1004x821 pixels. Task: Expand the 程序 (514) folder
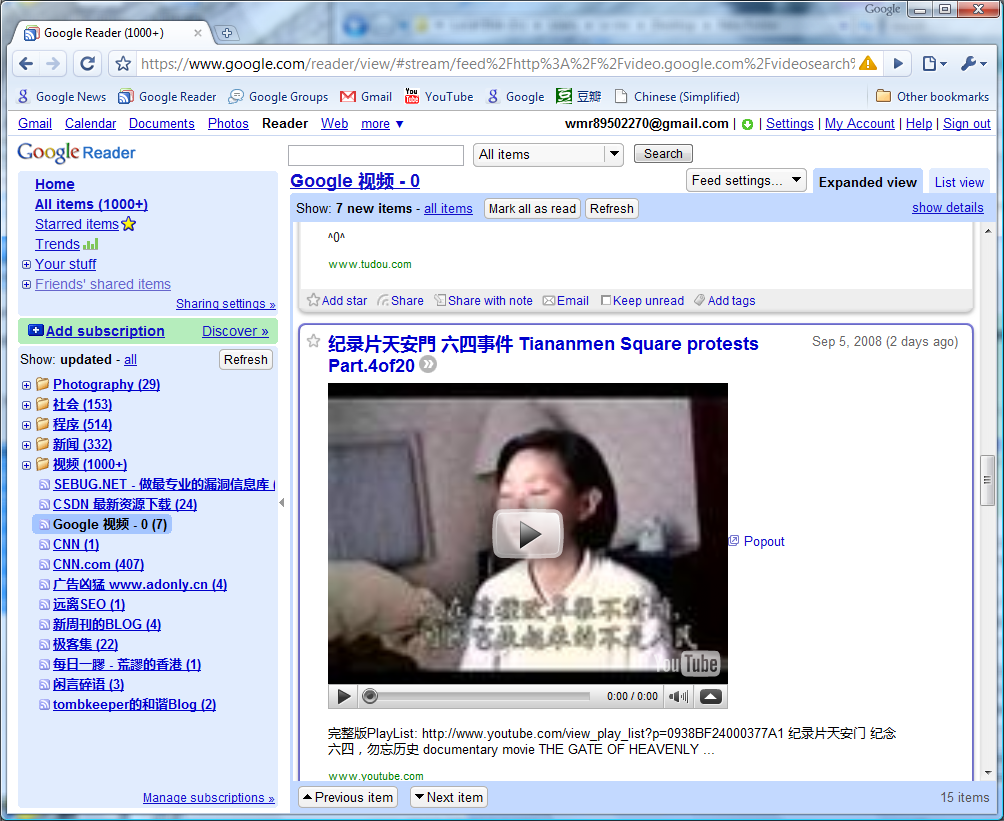(x=26, y=425)
